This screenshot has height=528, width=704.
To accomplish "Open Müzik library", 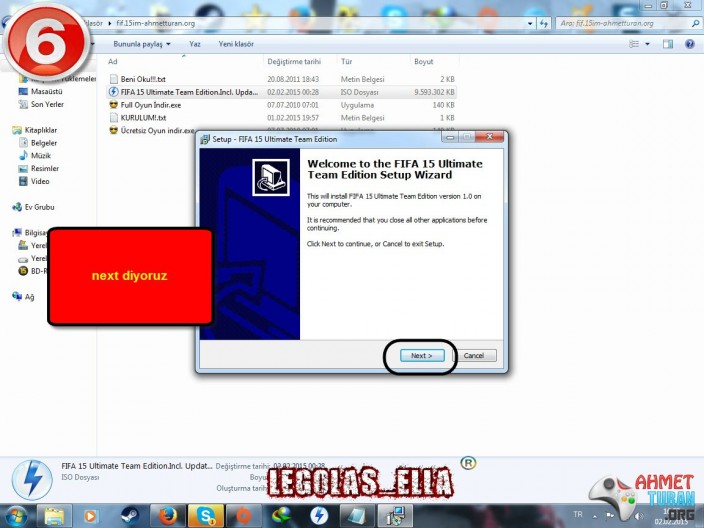I will 41,156.
